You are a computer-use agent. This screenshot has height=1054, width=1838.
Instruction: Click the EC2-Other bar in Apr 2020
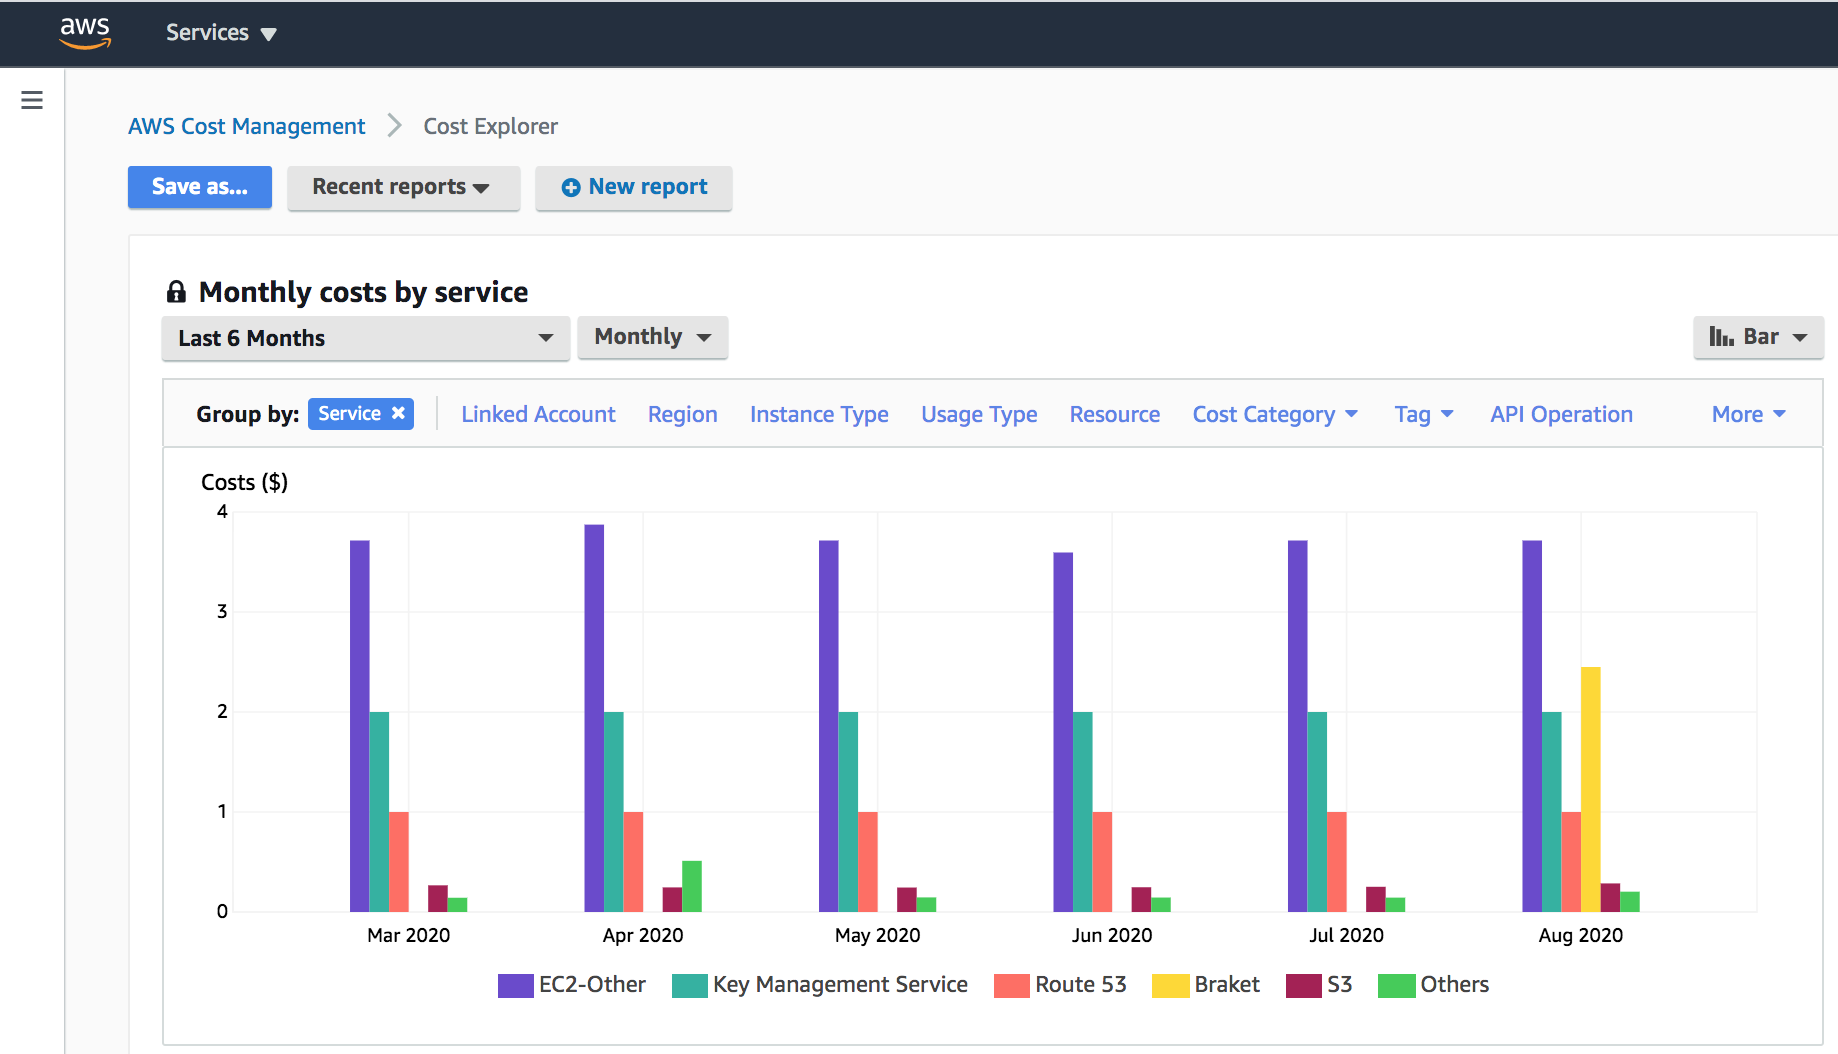tap(594, 718)
